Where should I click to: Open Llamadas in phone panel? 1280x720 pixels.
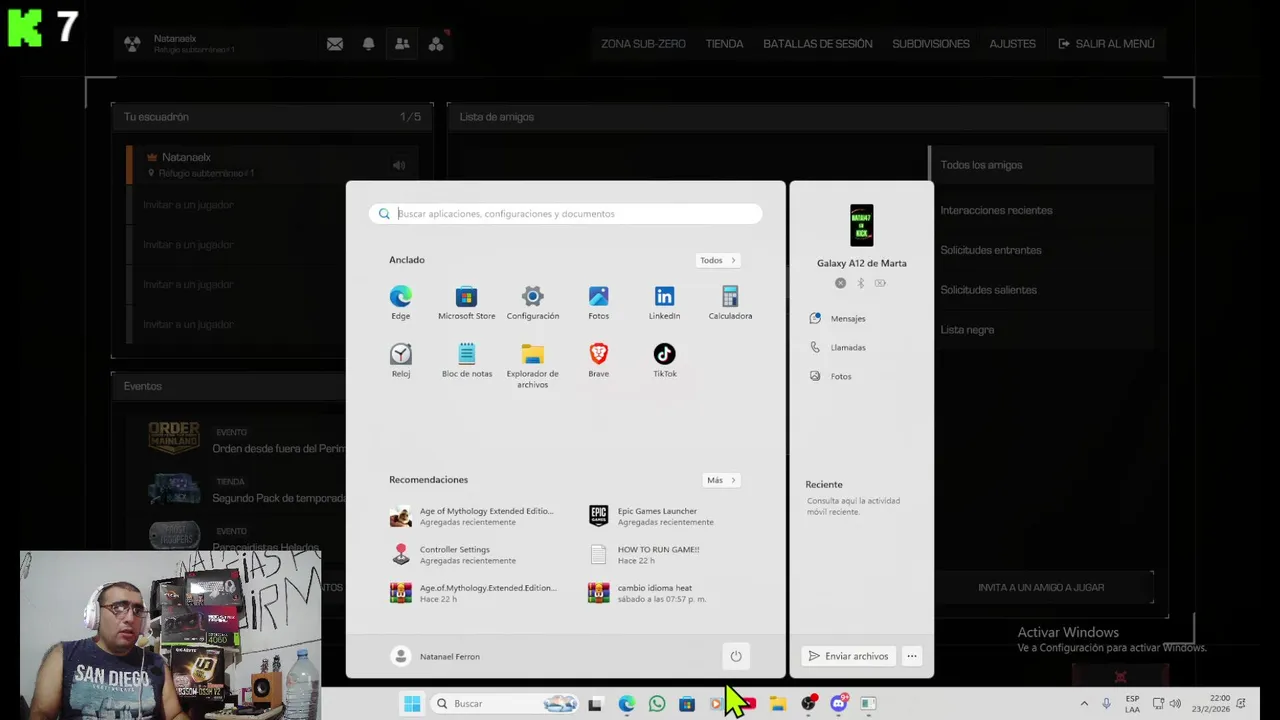(x=838, y=347)
